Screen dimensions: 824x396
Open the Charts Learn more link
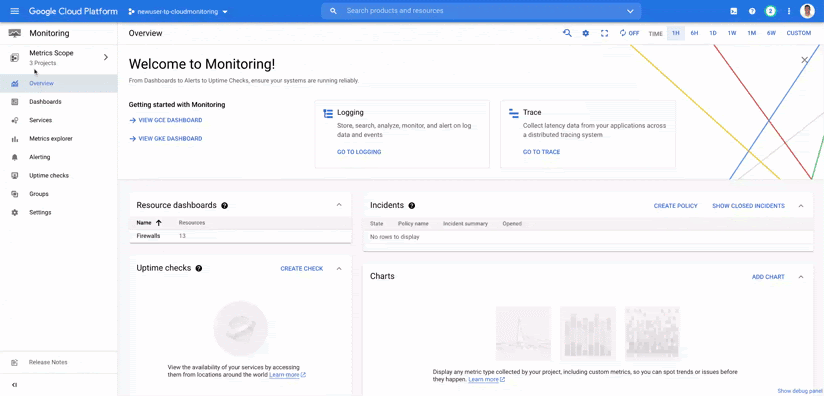tap(487, 379)
